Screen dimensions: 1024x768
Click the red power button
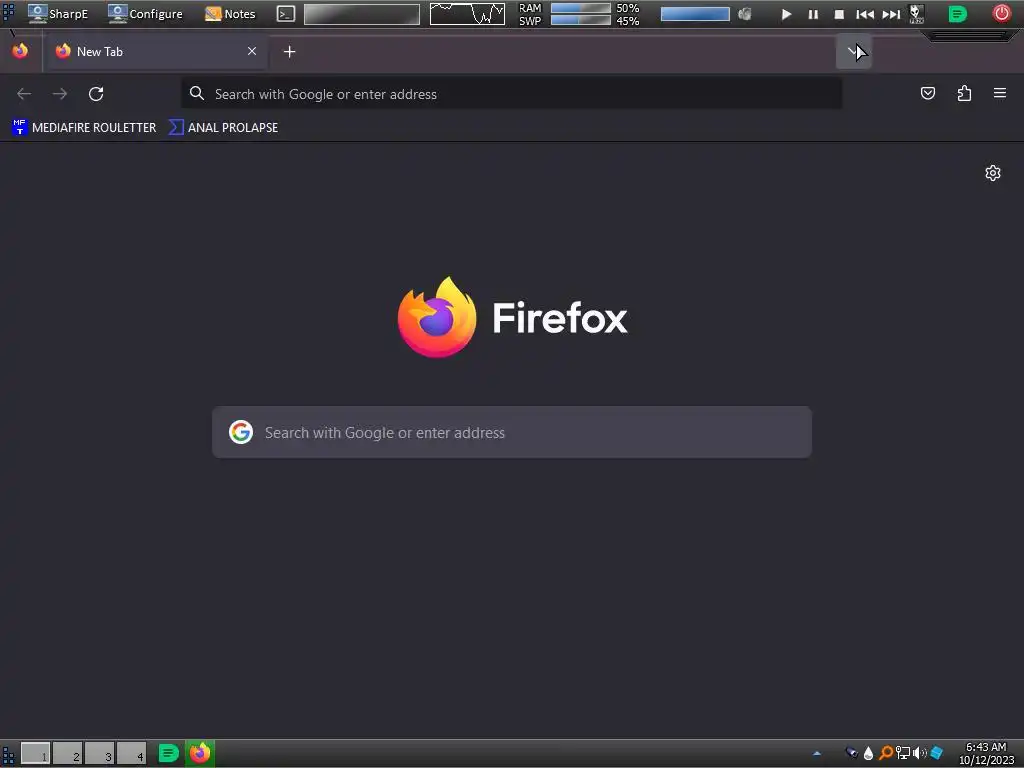coord(1002,13)
